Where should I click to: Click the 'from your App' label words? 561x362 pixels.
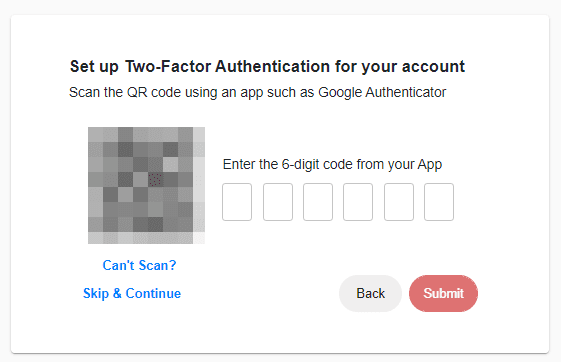pos(399,165)
